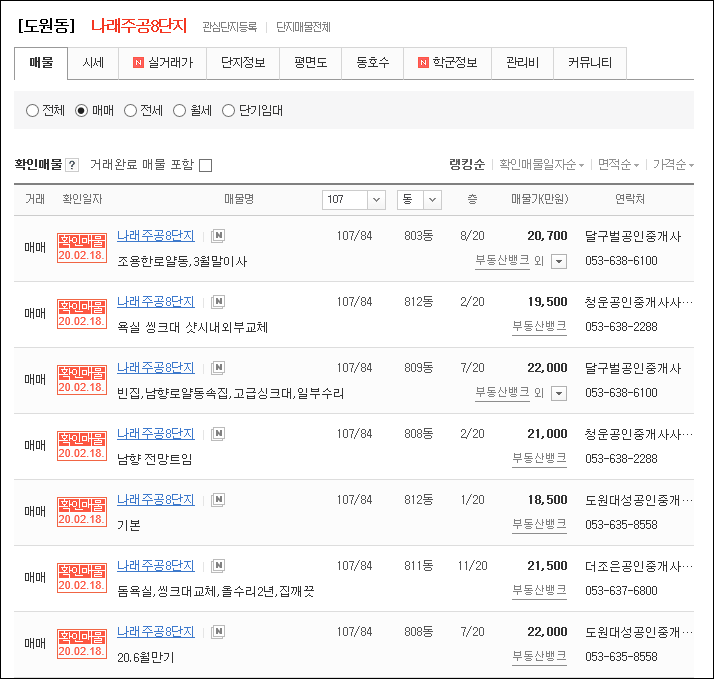Open N icon for the 812동 1/20 listing
The width and height of the screenshot is (714, 679).
(x=218, y=500)
